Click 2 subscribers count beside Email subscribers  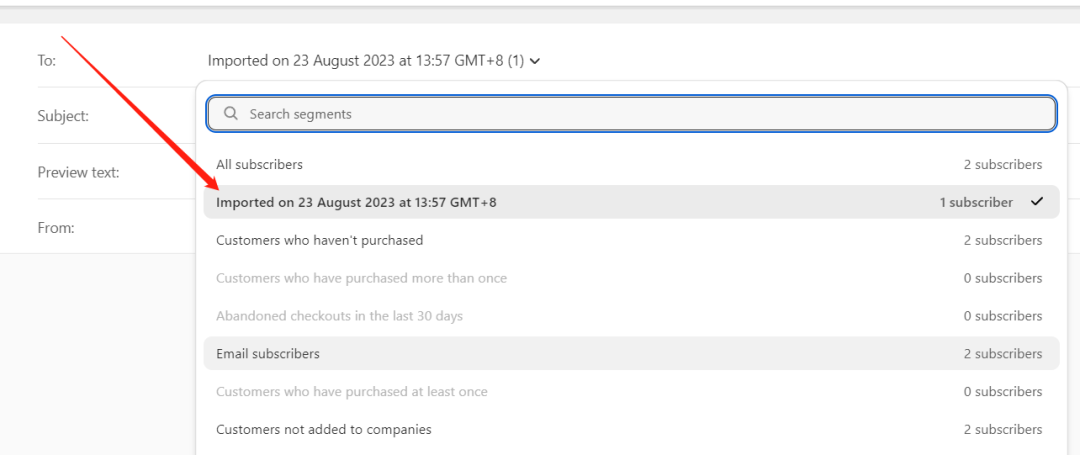pos(1003,354)
